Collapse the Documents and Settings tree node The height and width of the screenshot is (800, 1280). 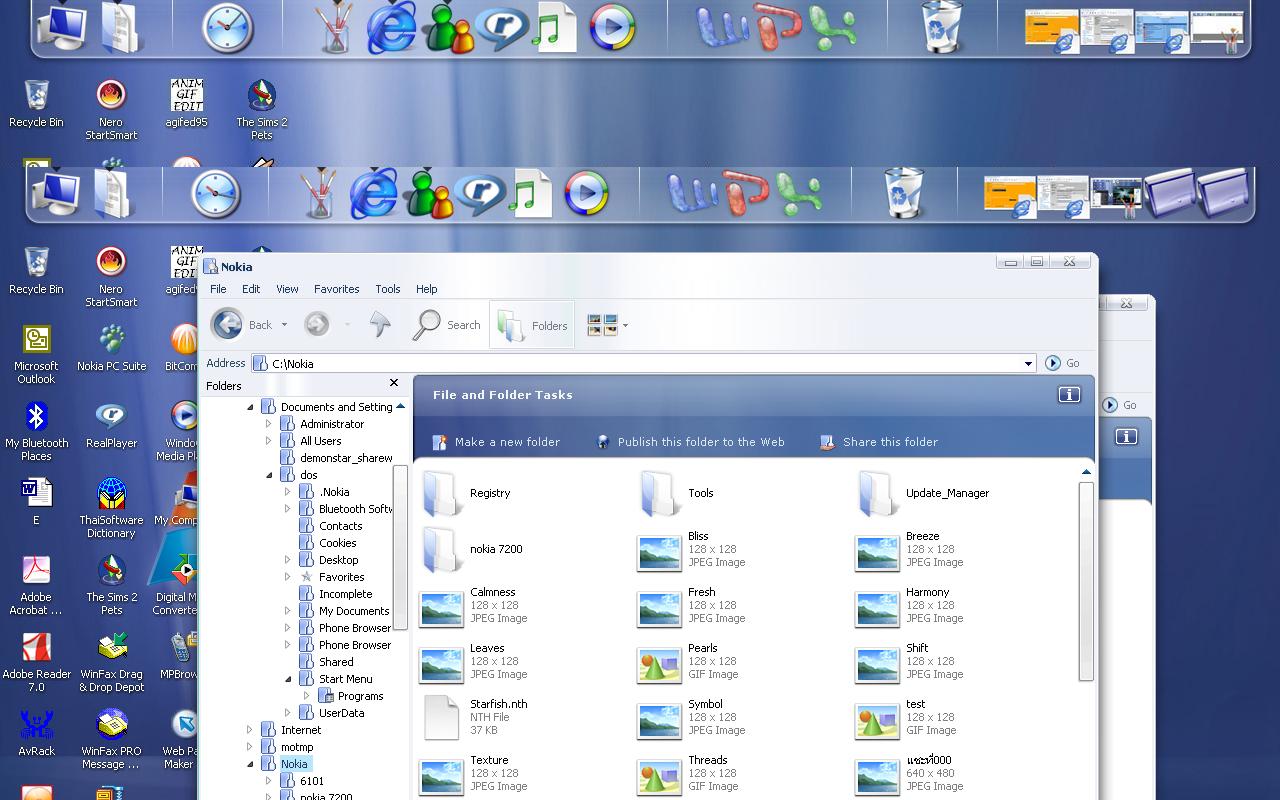tap(250, 407)
